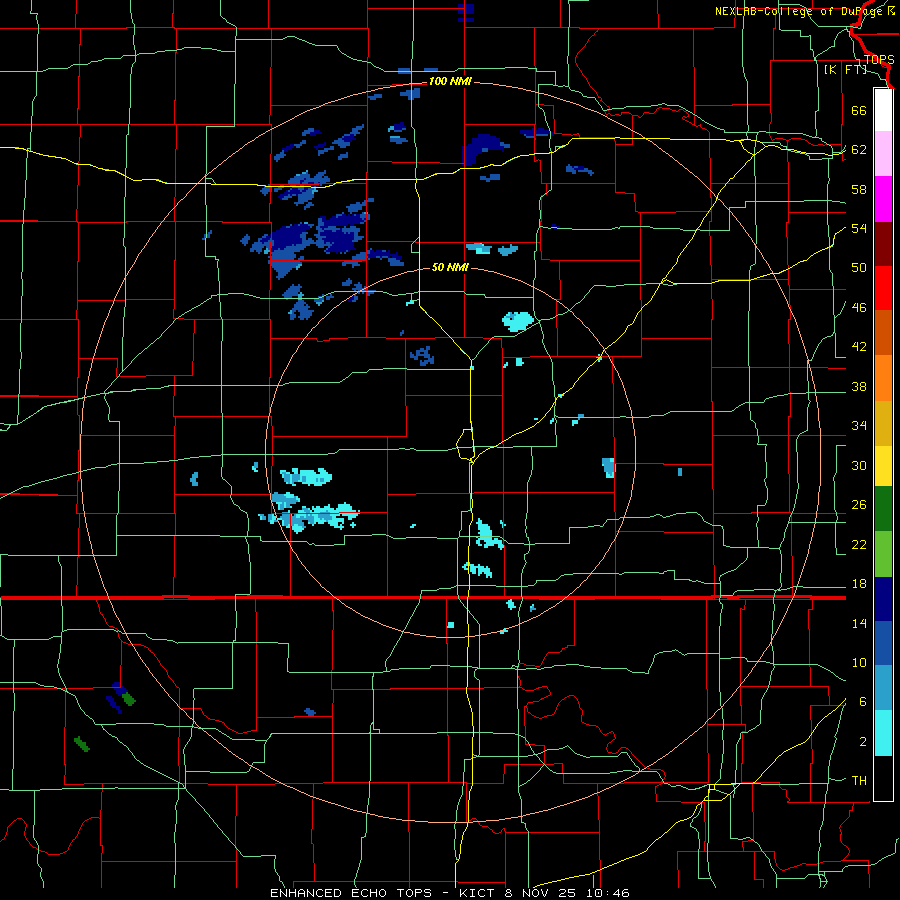The image size is (900, 900).
Task: Click the magenta swatch in the legend
Action: pyautogui.click(x=883, y=199)
